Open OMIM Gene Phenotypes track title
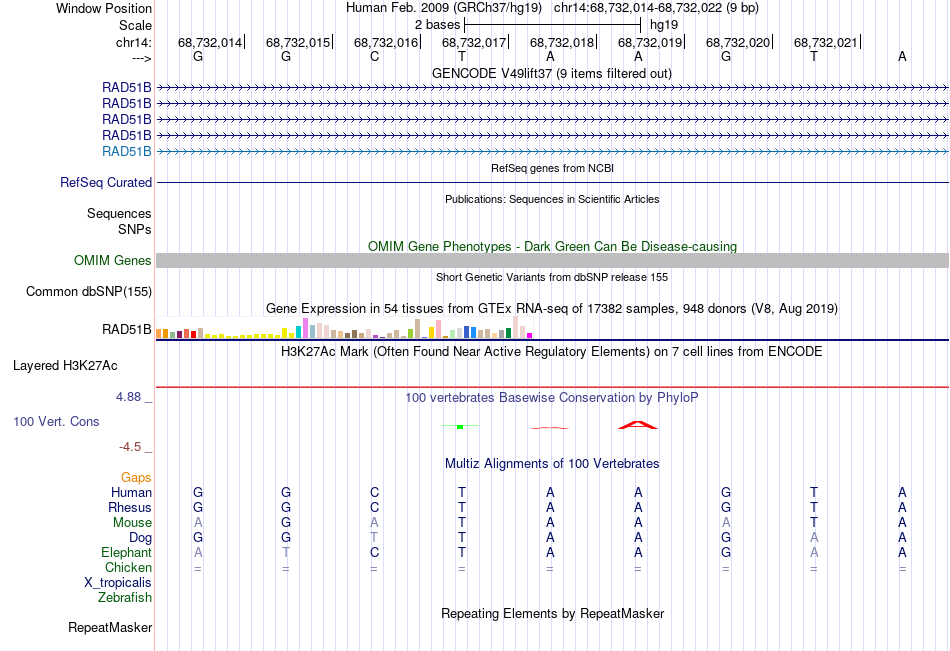 tap(552, 246)
